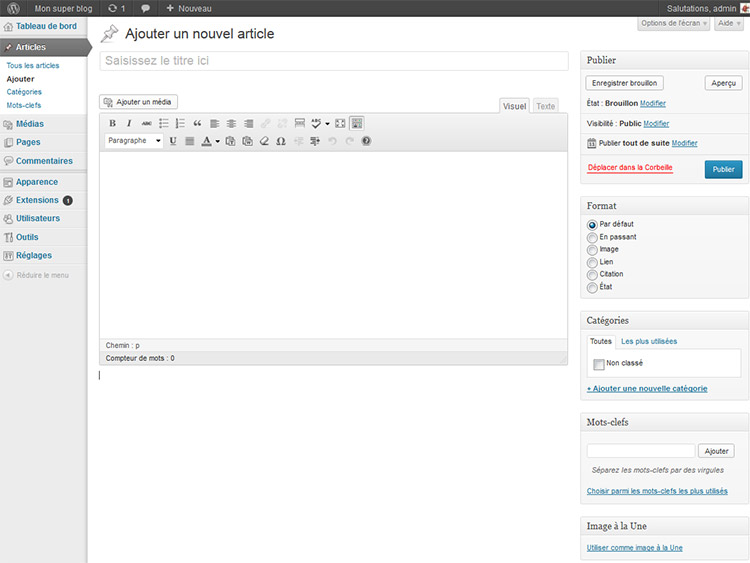
Task: Center-align the text
Action: click(x=232, y=123)
